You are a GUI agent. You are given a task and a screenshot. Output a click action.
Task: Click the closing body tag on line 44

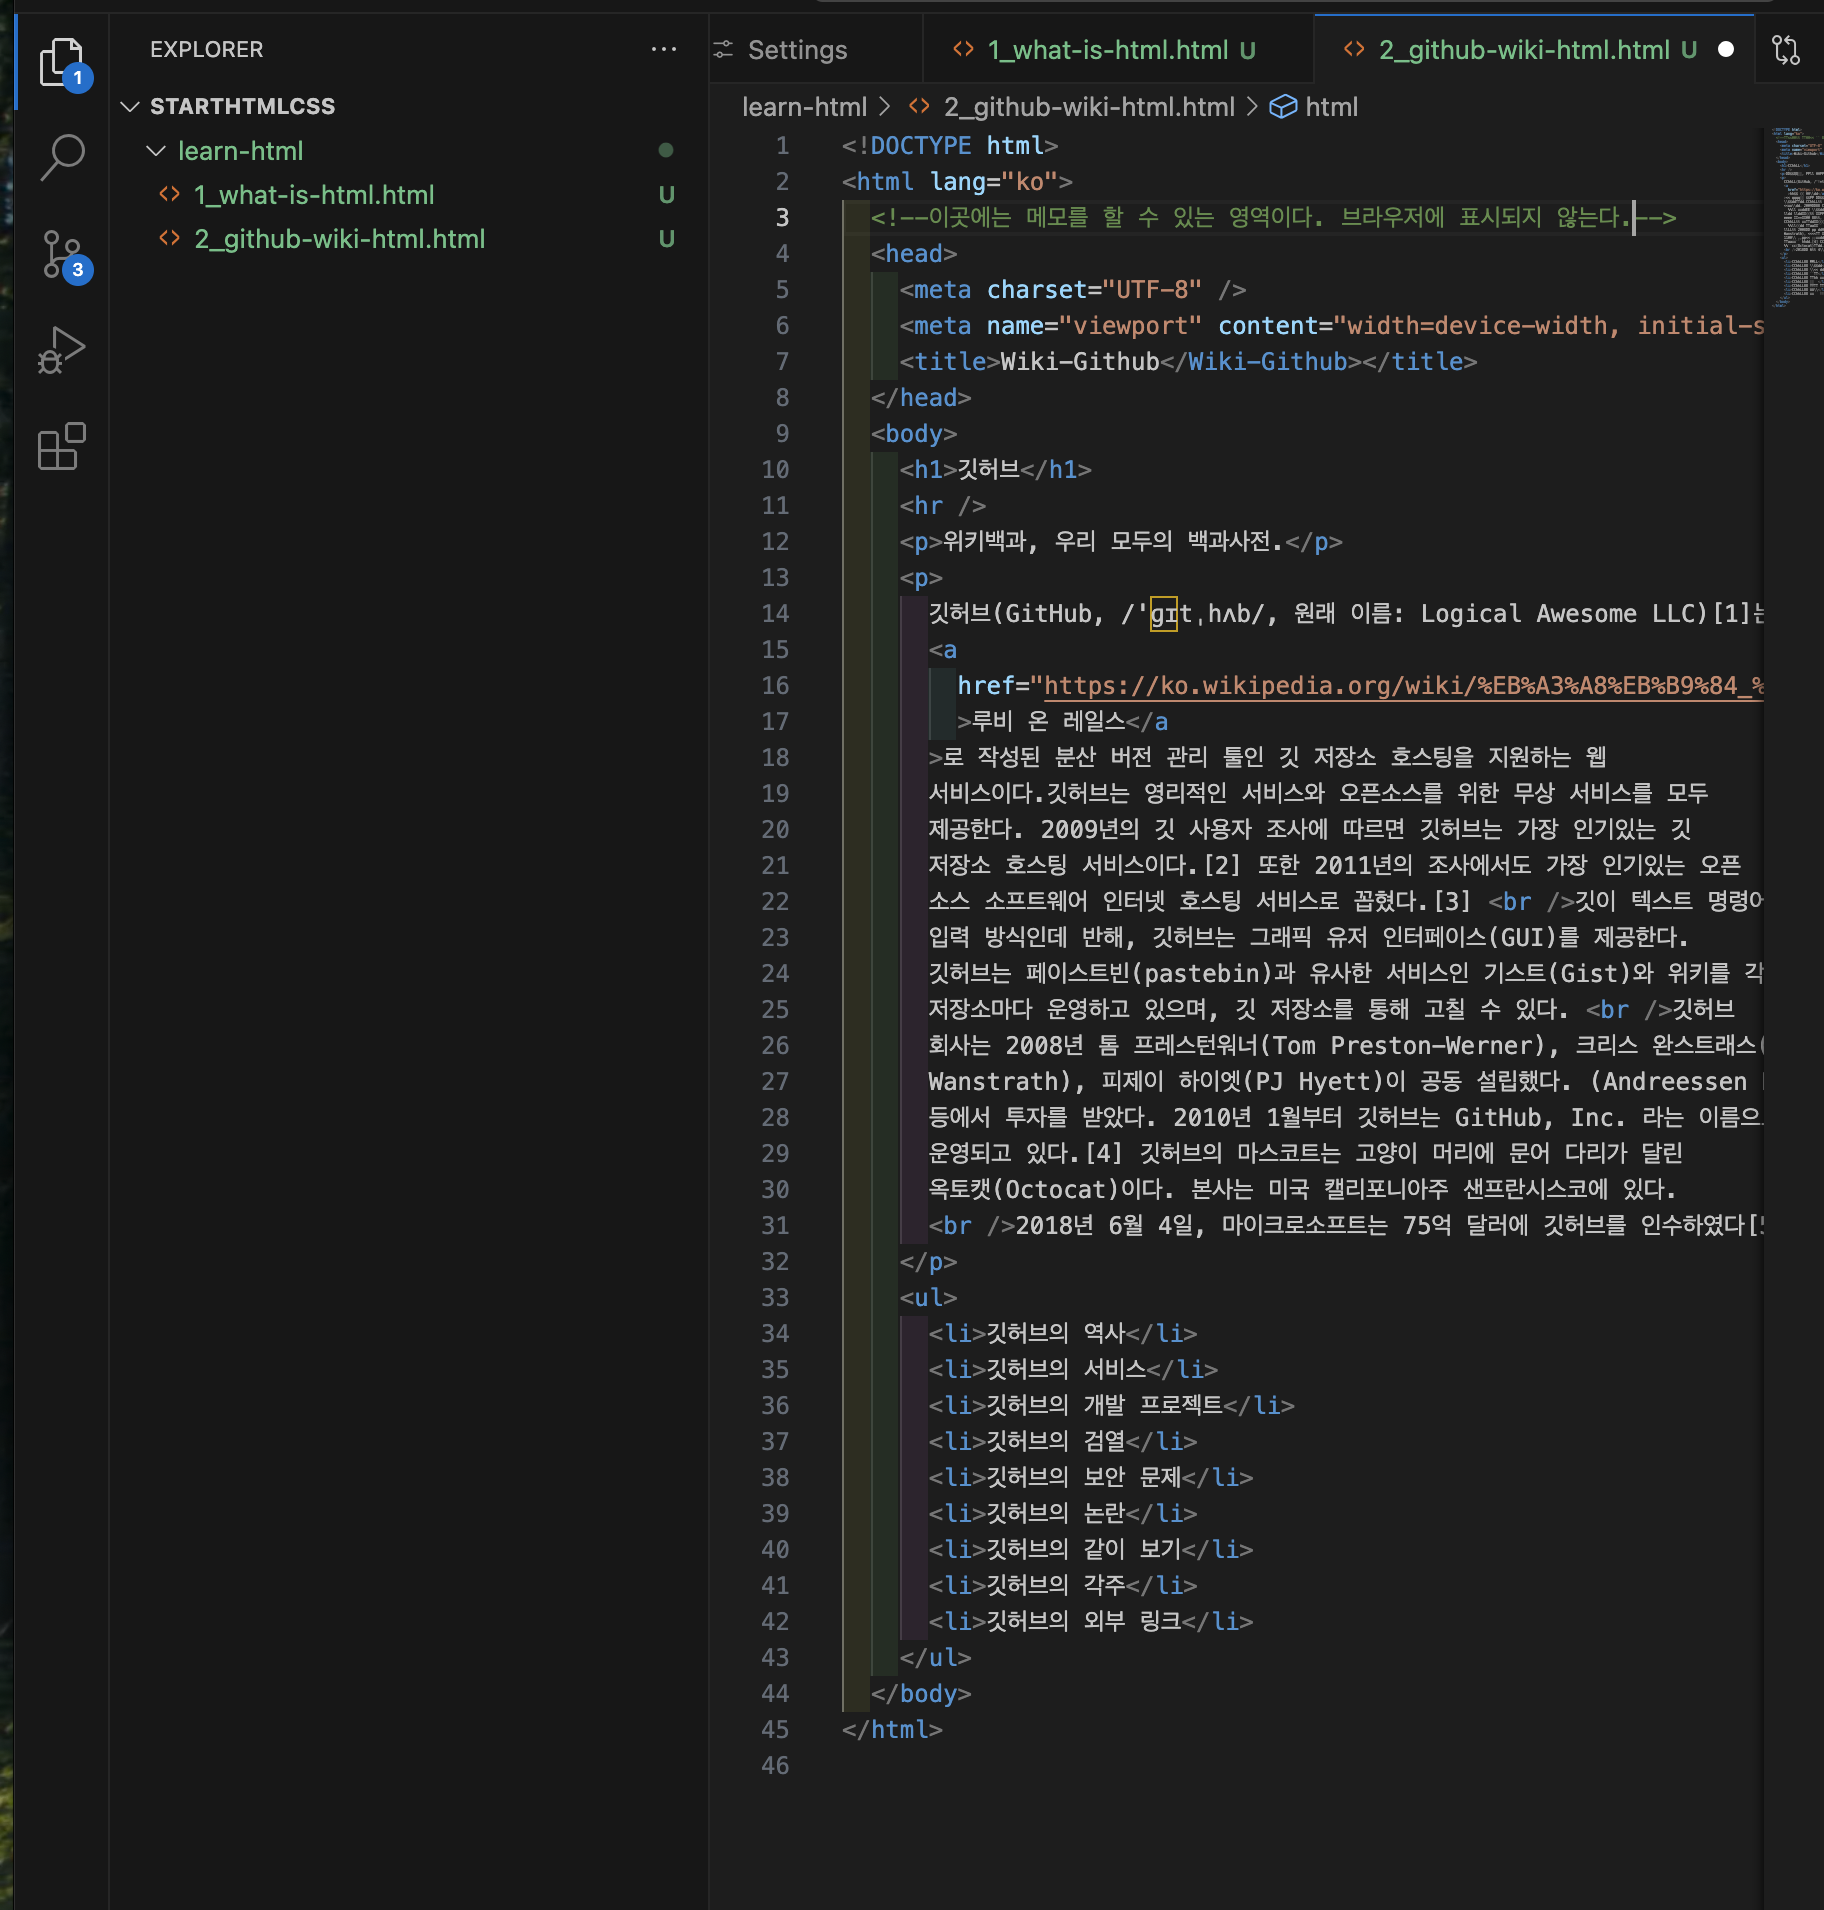(x=920, y=1693)
